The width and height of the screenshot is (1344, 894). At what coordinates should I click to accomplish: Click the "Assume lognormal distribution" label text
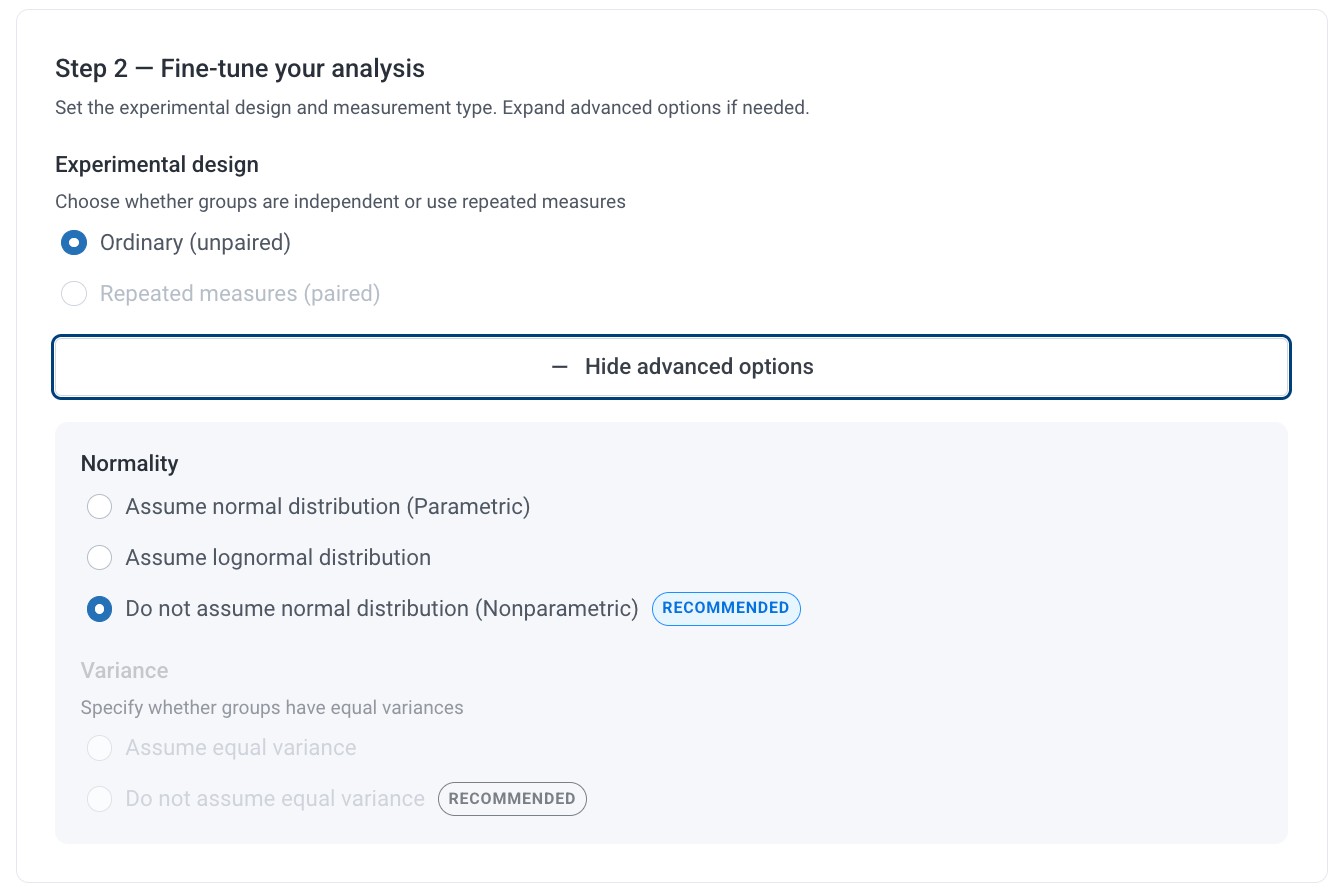278,558
